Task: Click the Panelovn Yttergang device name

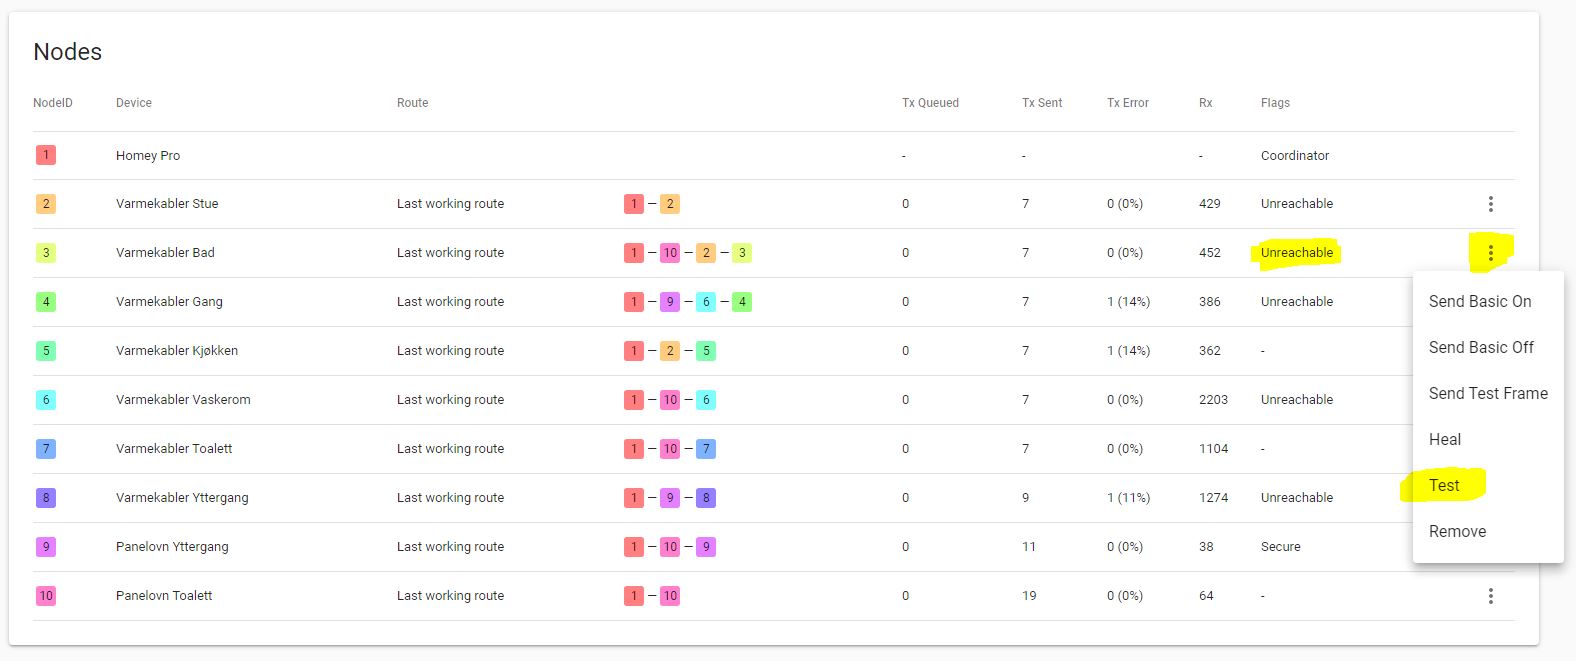Action: click(x=172, y=547)
